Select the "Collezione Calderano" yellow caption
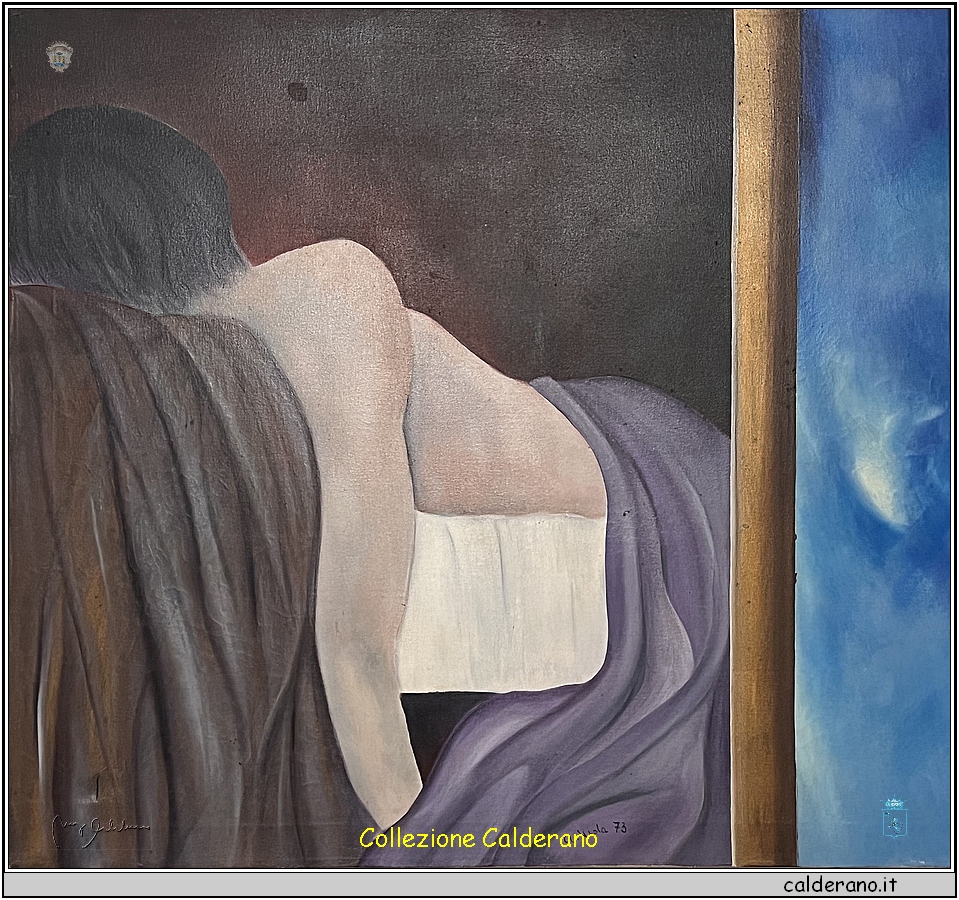 pos(478,838)
